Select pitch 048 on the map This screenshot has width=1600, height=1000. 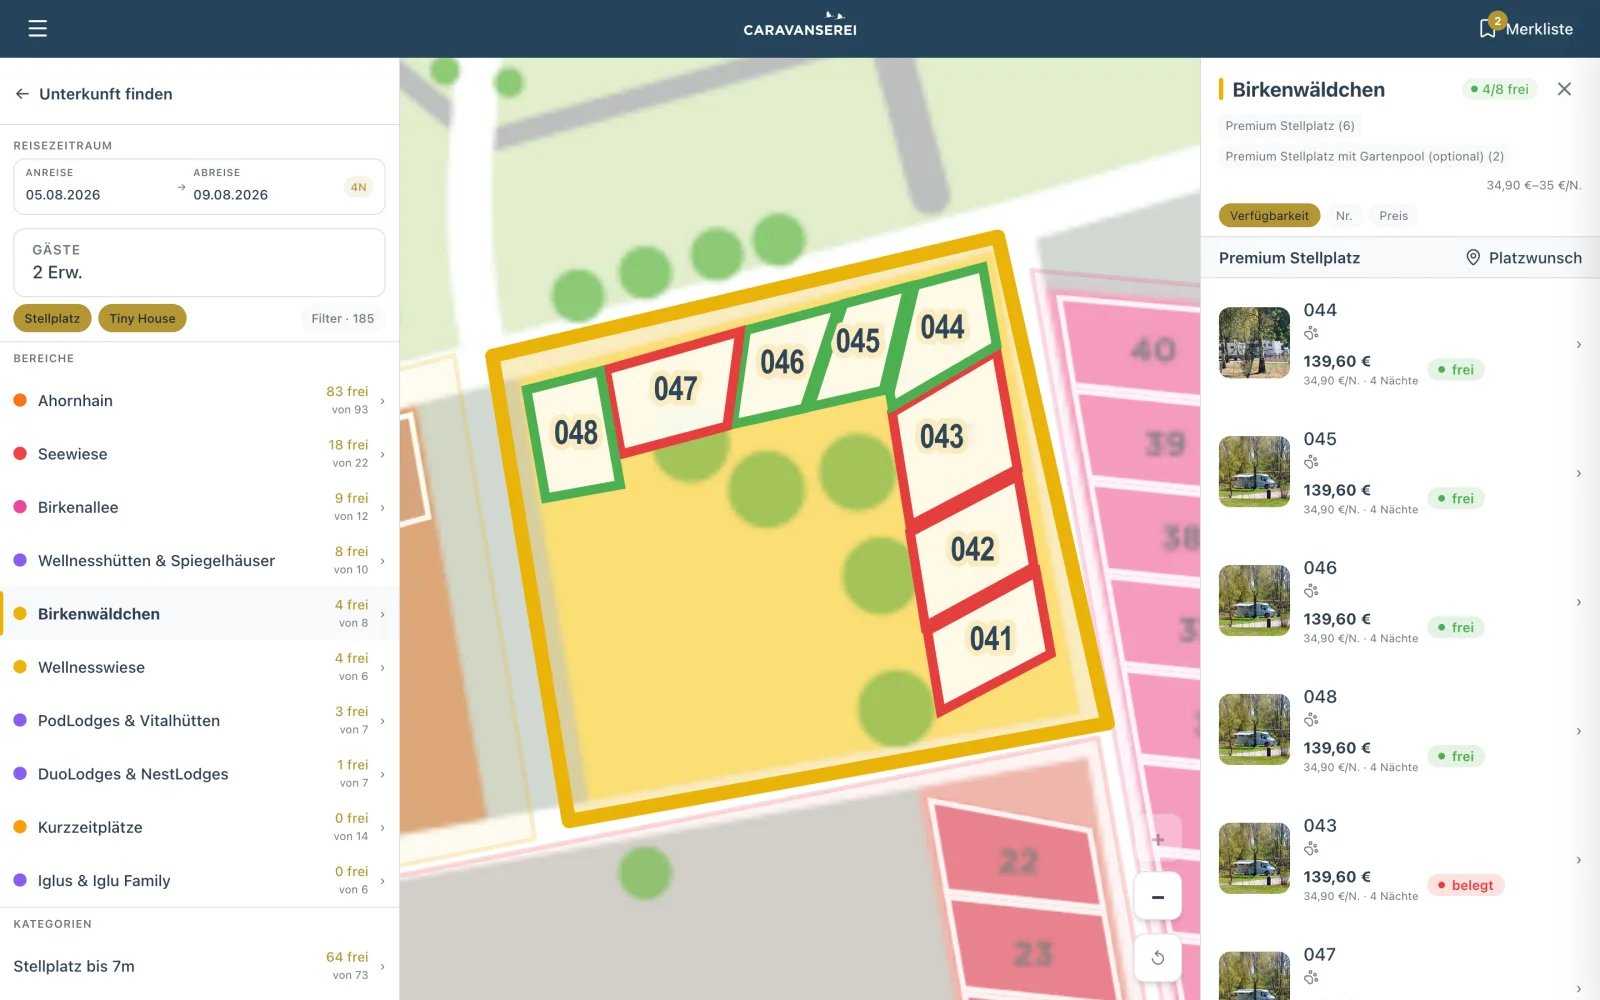[575, 433]
